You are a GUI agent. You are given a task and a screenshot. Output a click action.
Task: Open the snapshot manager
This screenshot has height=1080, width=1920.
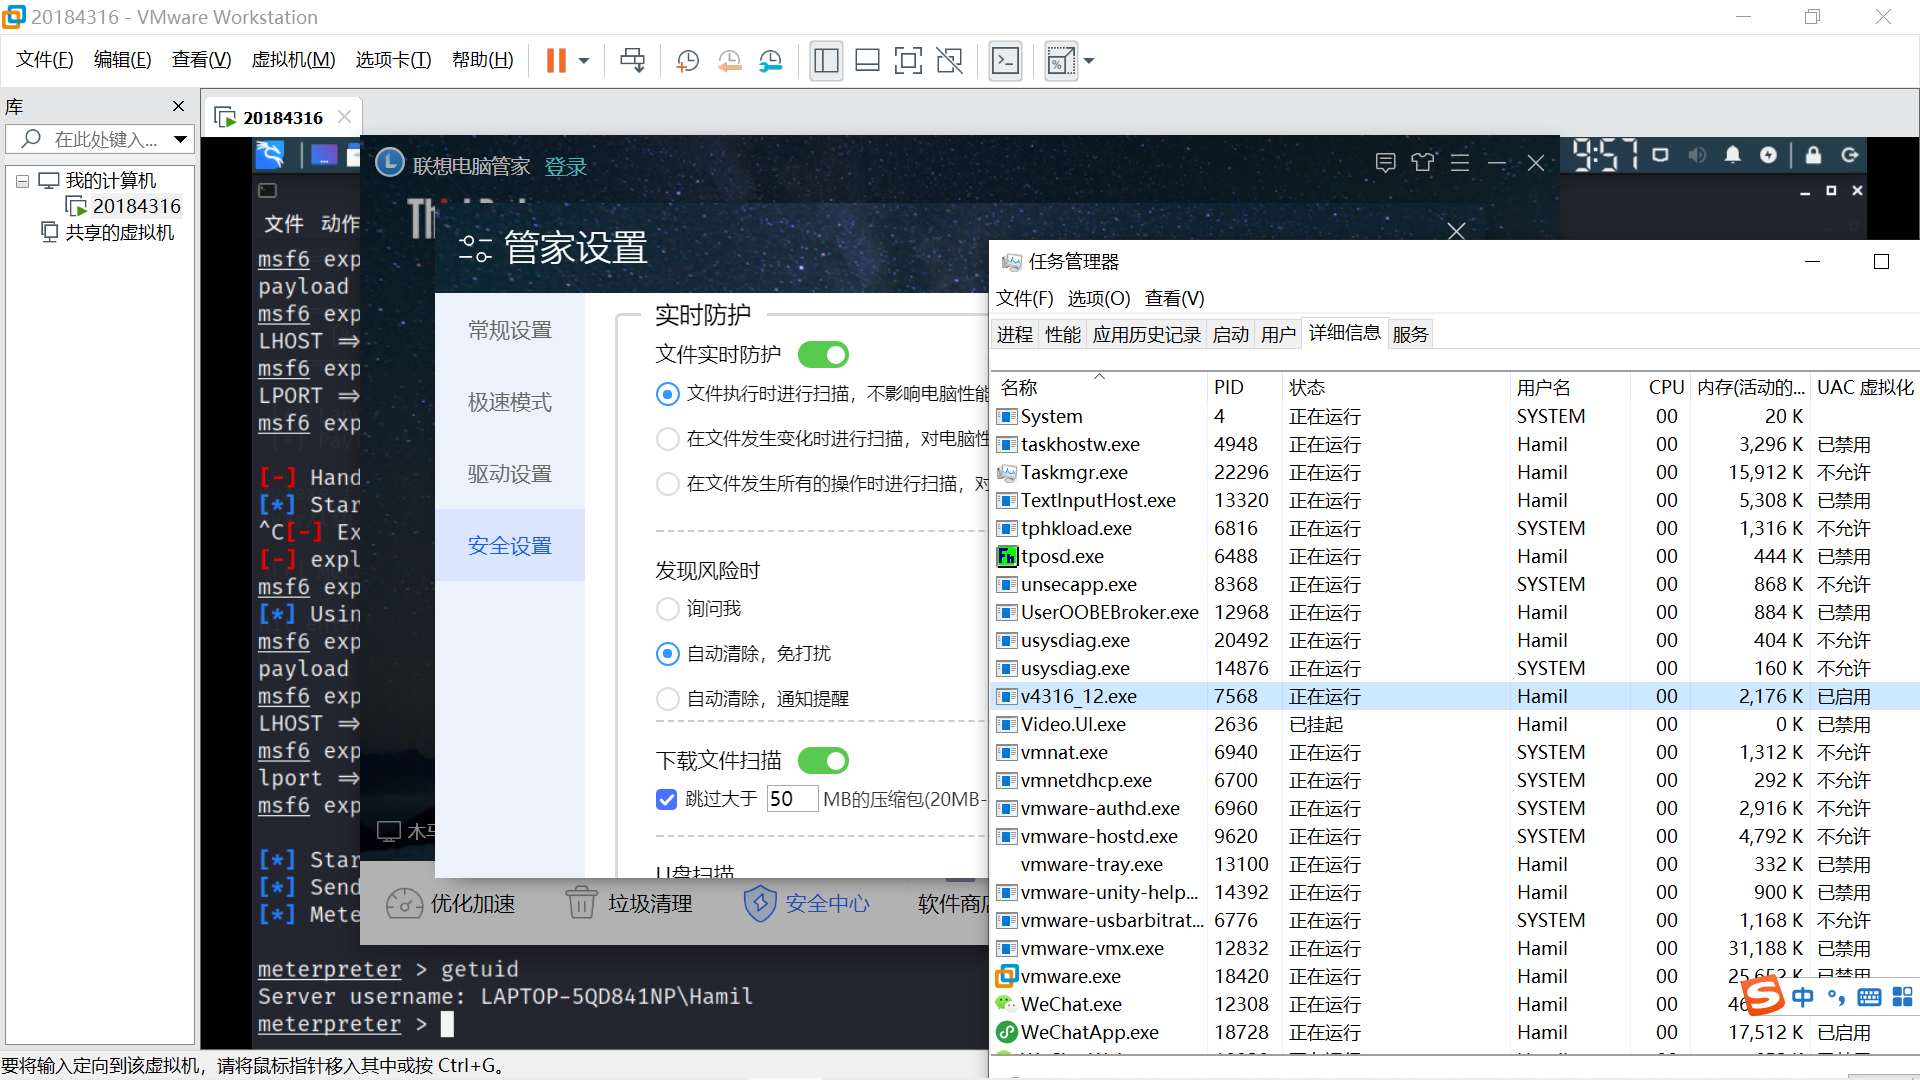coord(770,61)
